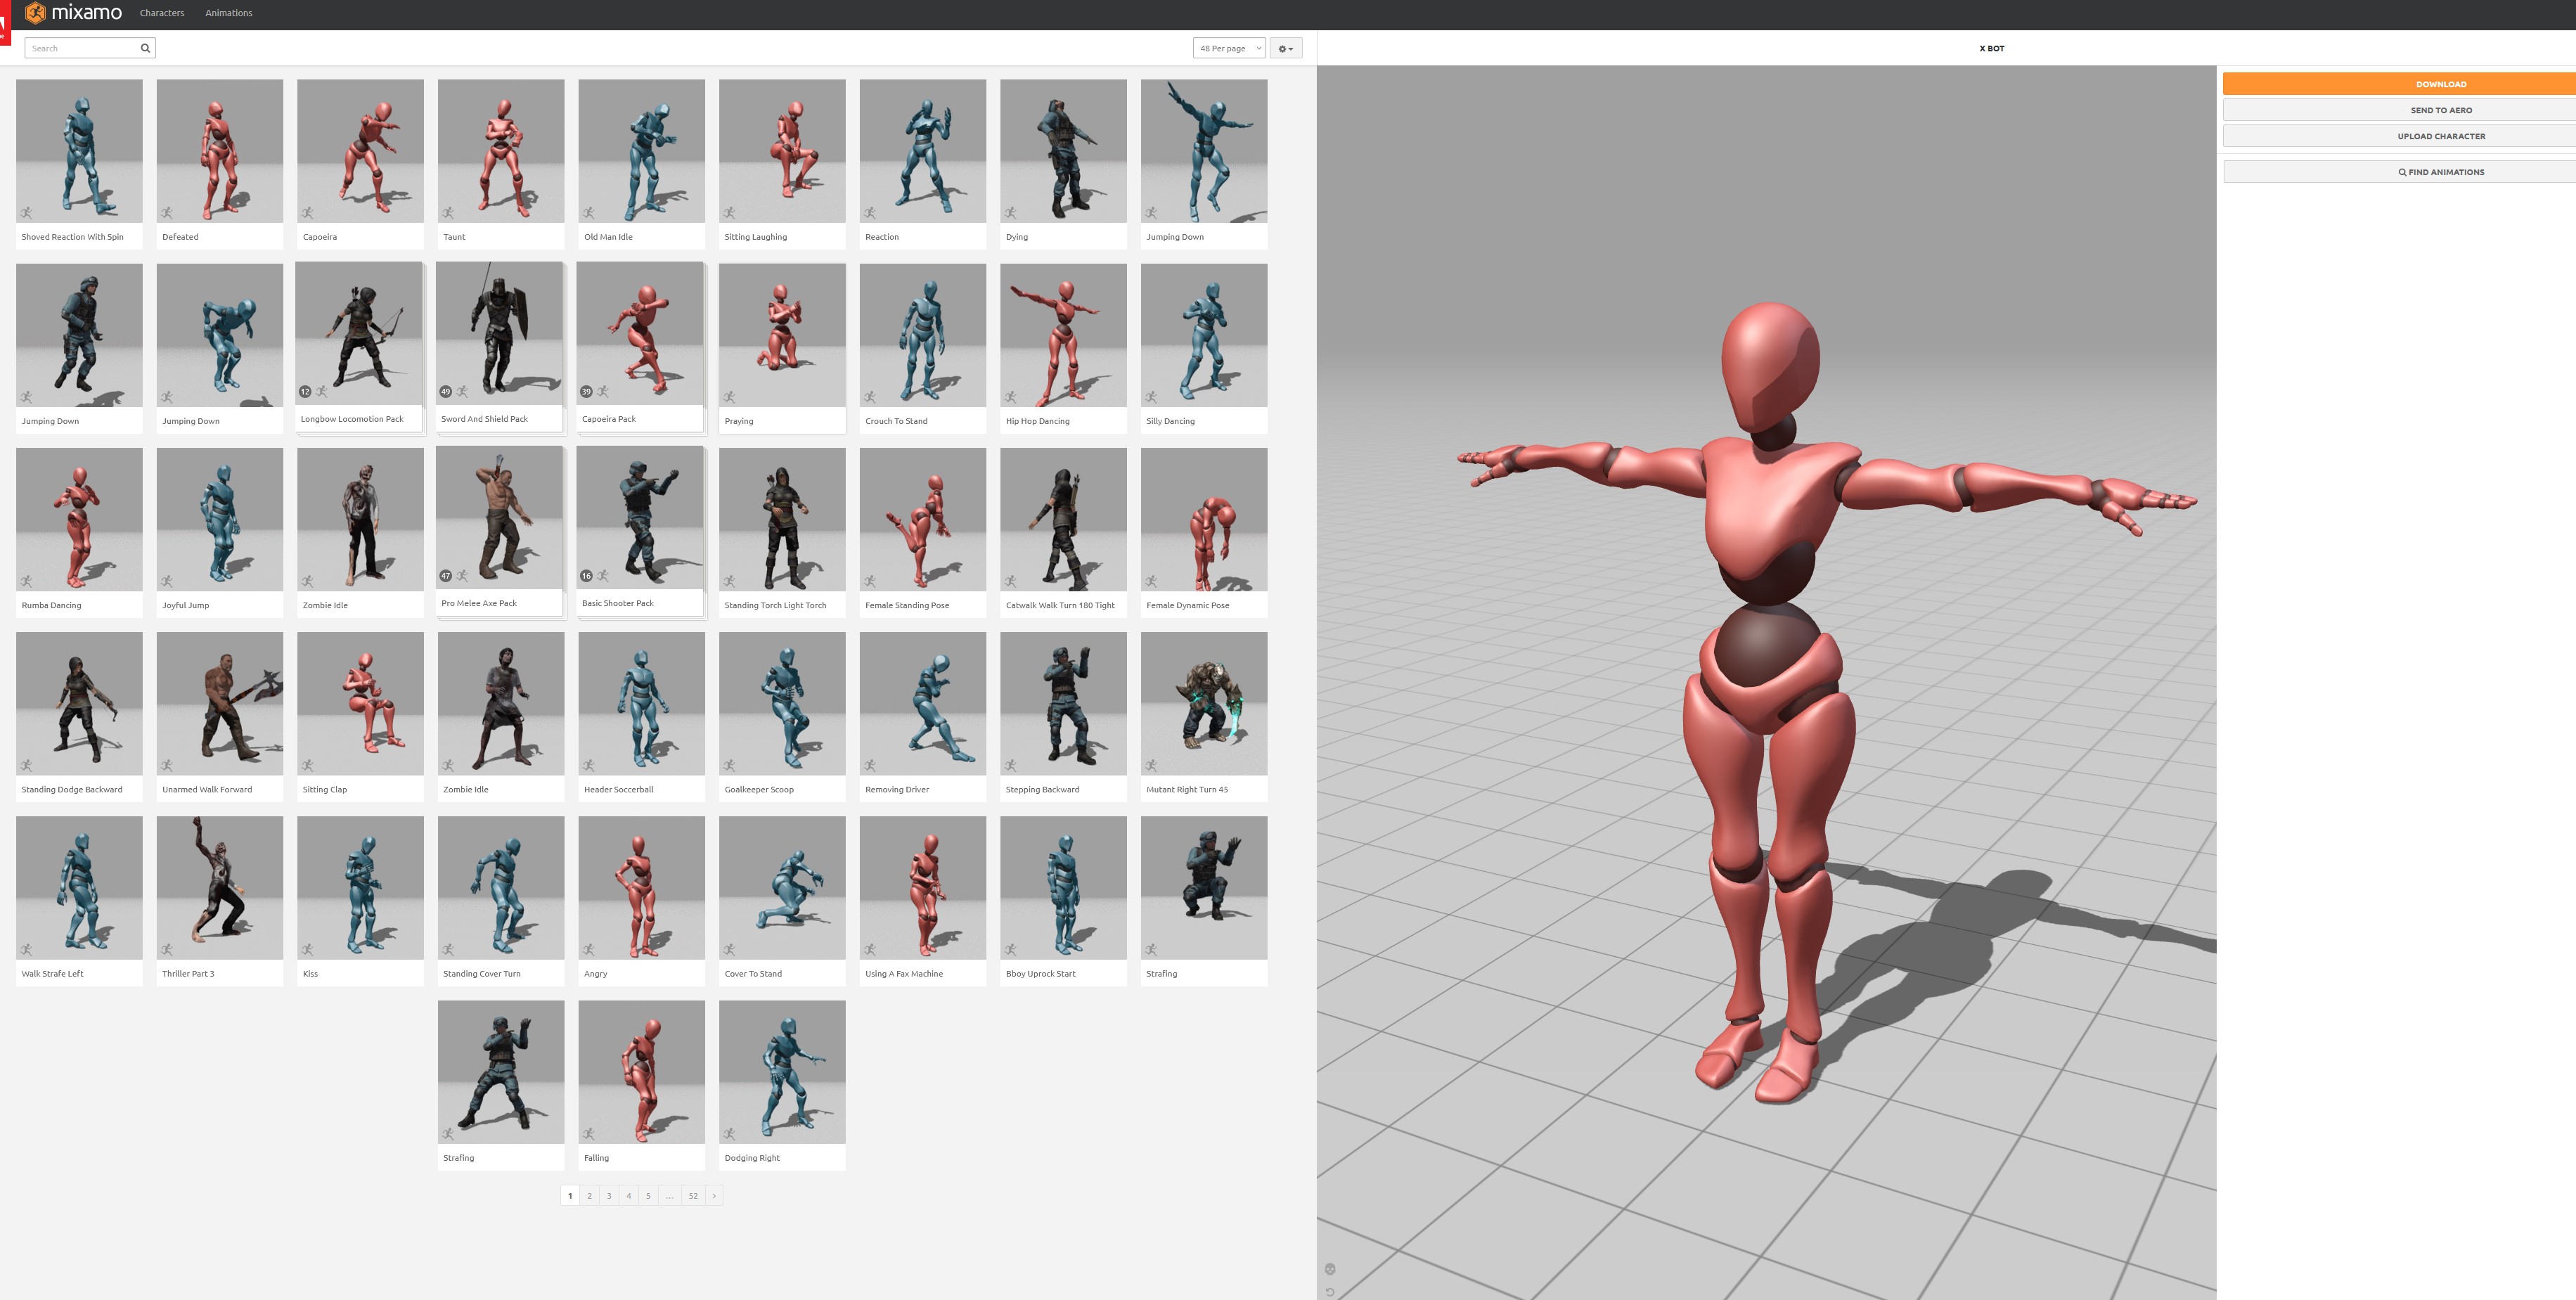
Task: Select the Reaction animation thumbnail
Action: [923, 151]
